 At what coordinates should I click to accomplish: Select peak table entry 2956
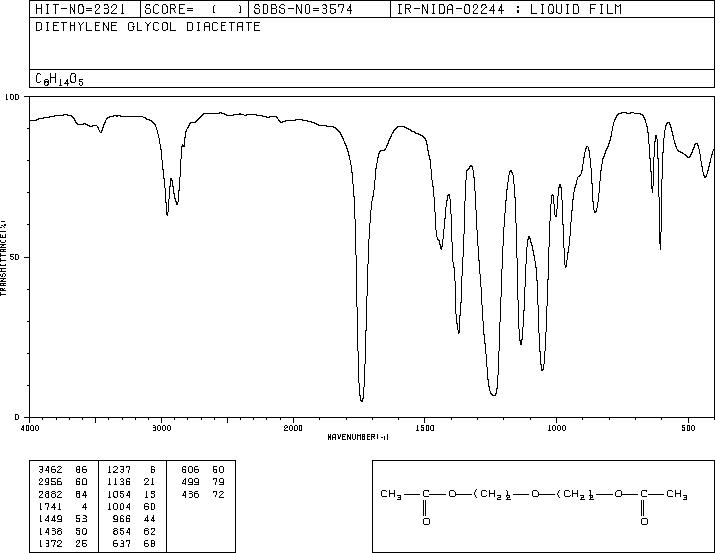click(50, 482)
